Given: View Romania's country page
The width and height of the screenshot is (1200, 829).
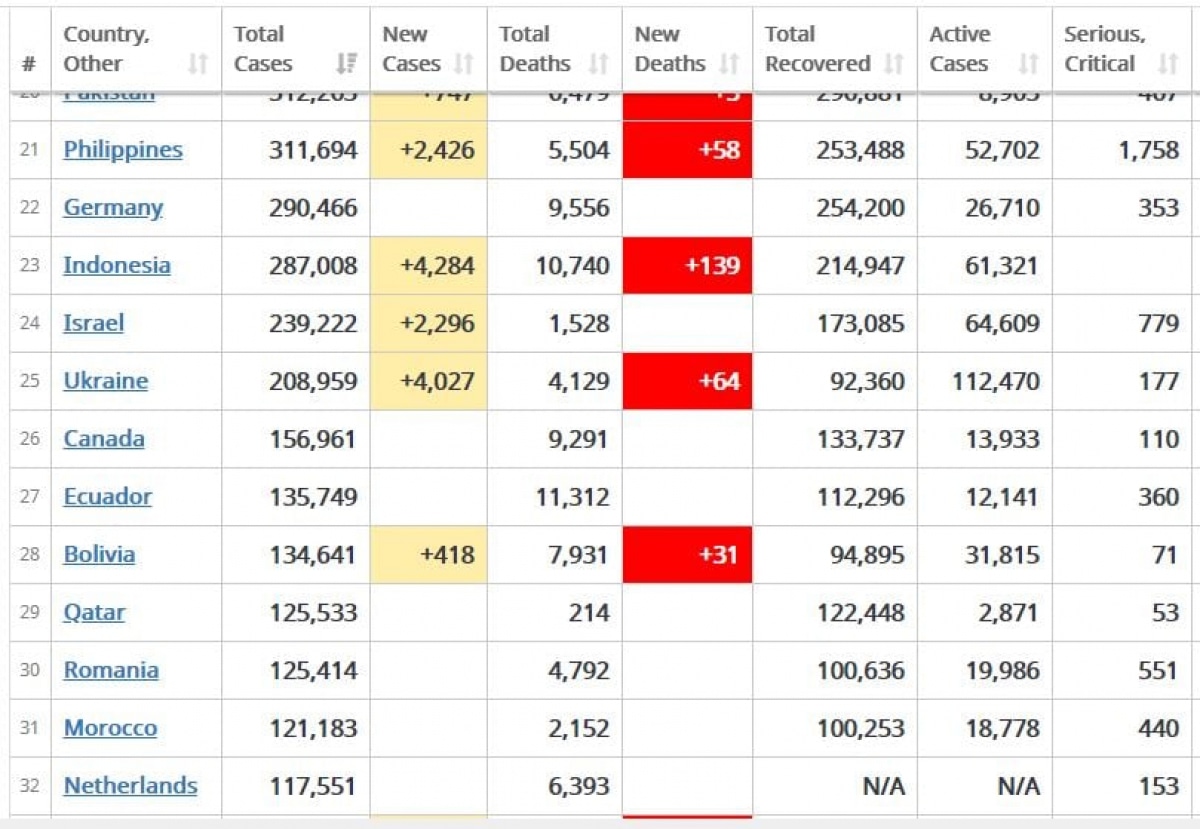Looking at the screenshot, I should coord(111,670).
